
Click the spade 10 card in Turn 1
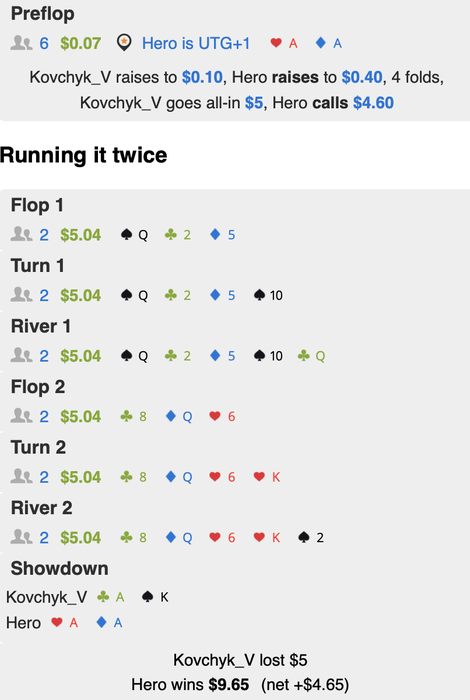click(x=268, y=295)
